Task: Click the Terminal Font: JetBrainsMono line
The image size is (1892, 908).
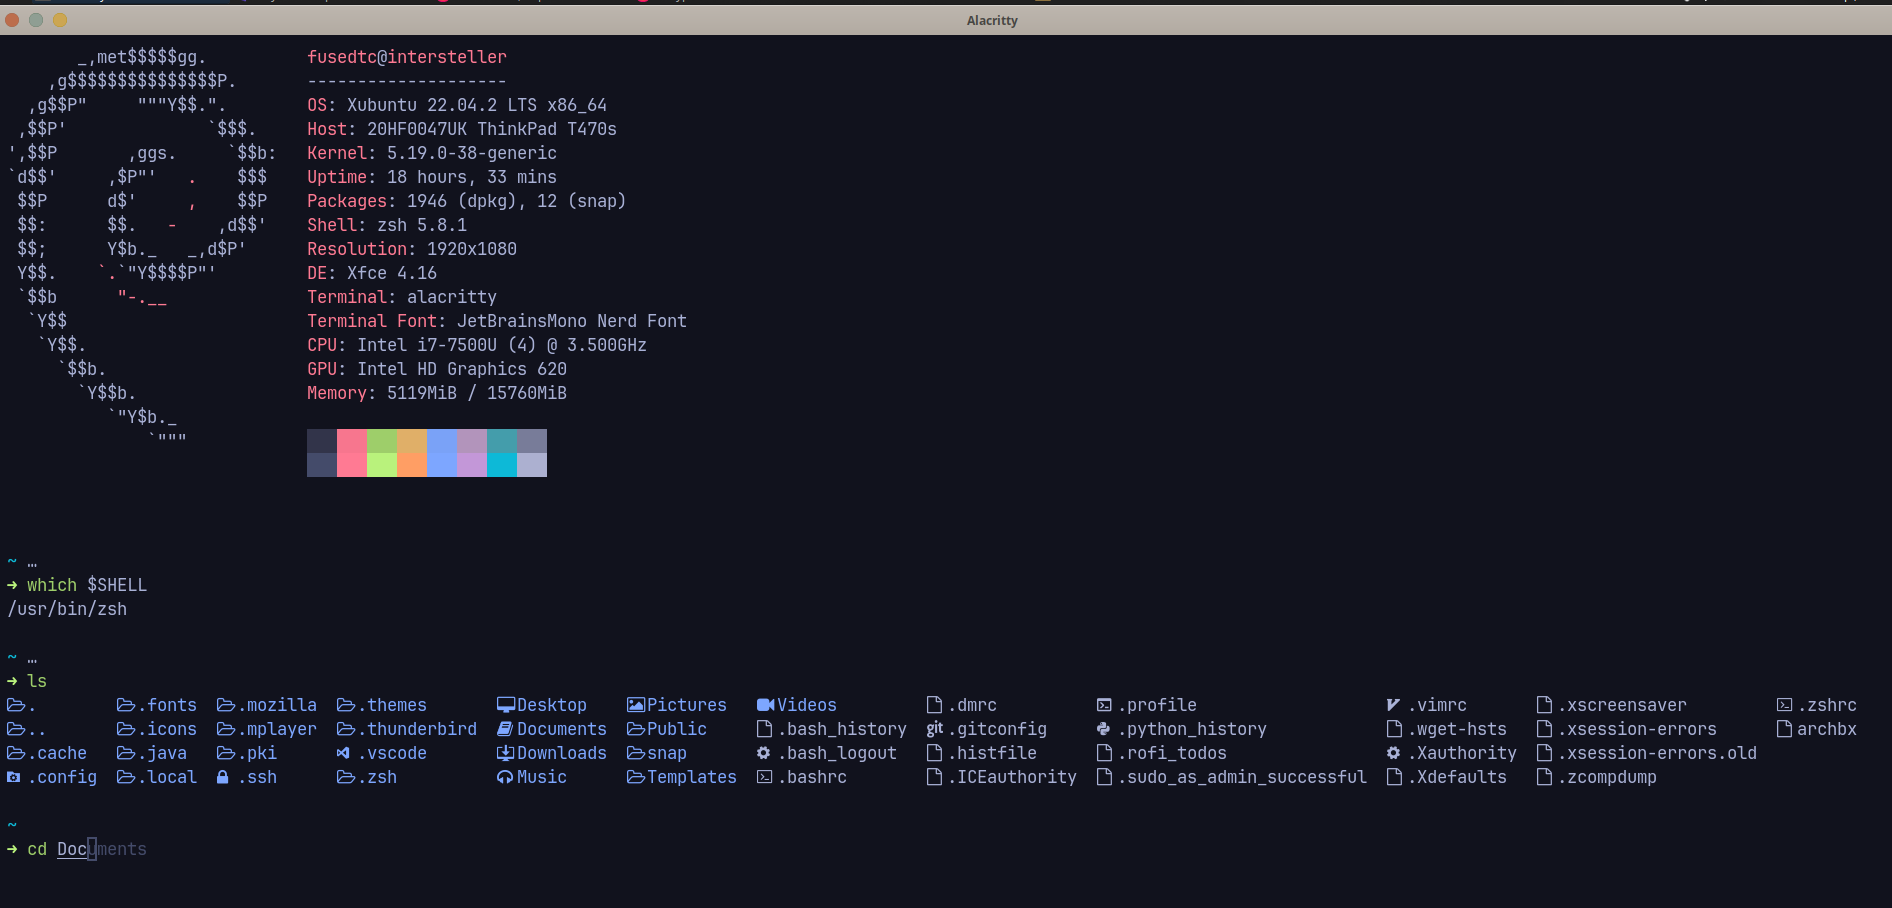Action: 497,321
